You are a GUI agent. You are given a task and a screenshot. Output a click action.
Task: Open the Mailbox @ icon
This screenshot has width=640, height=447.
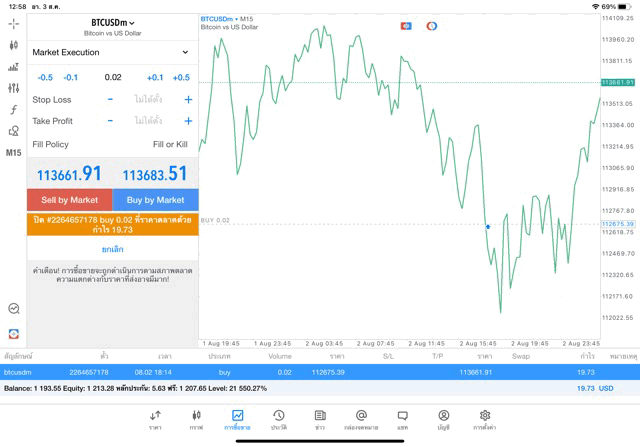pos(361,419)
